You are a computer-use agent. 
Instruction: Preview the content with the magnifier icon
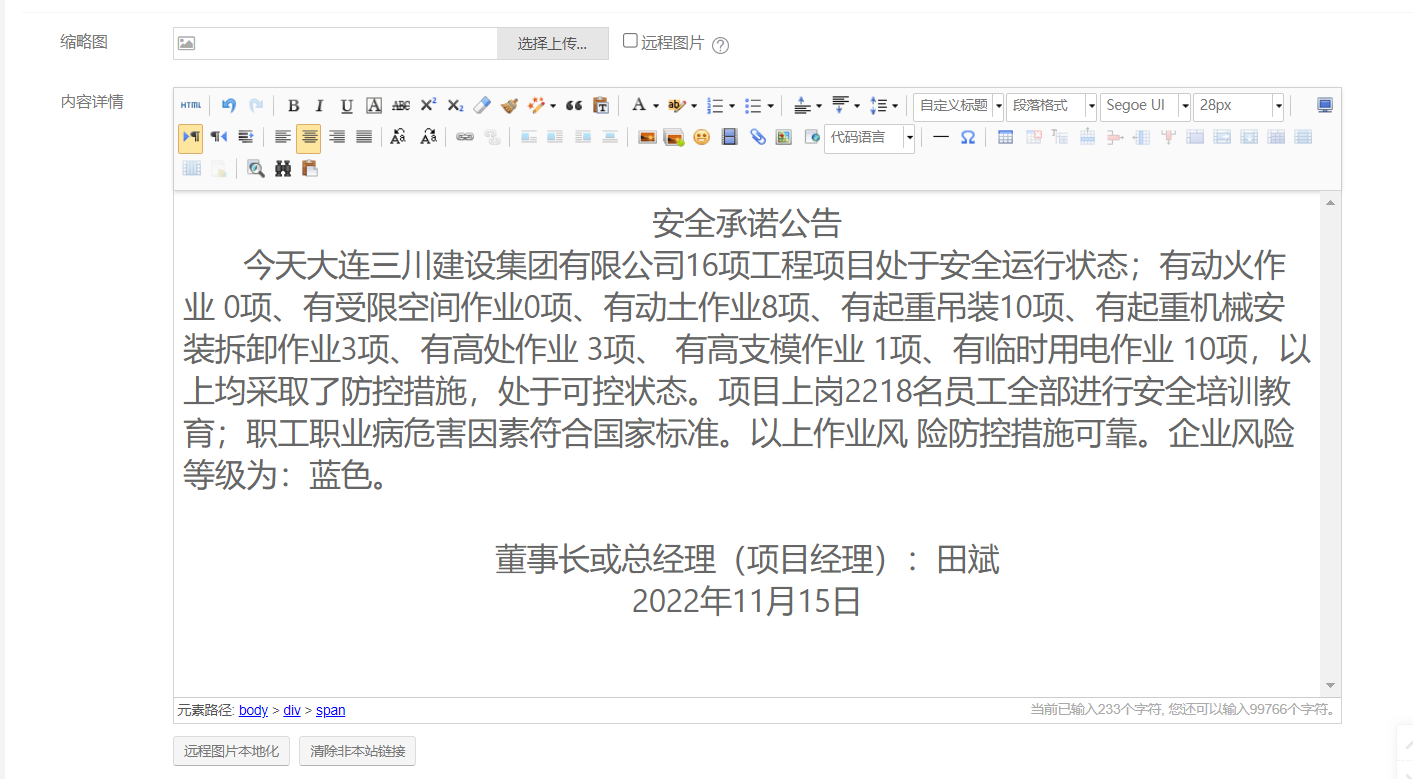click(x=256, y=169)
